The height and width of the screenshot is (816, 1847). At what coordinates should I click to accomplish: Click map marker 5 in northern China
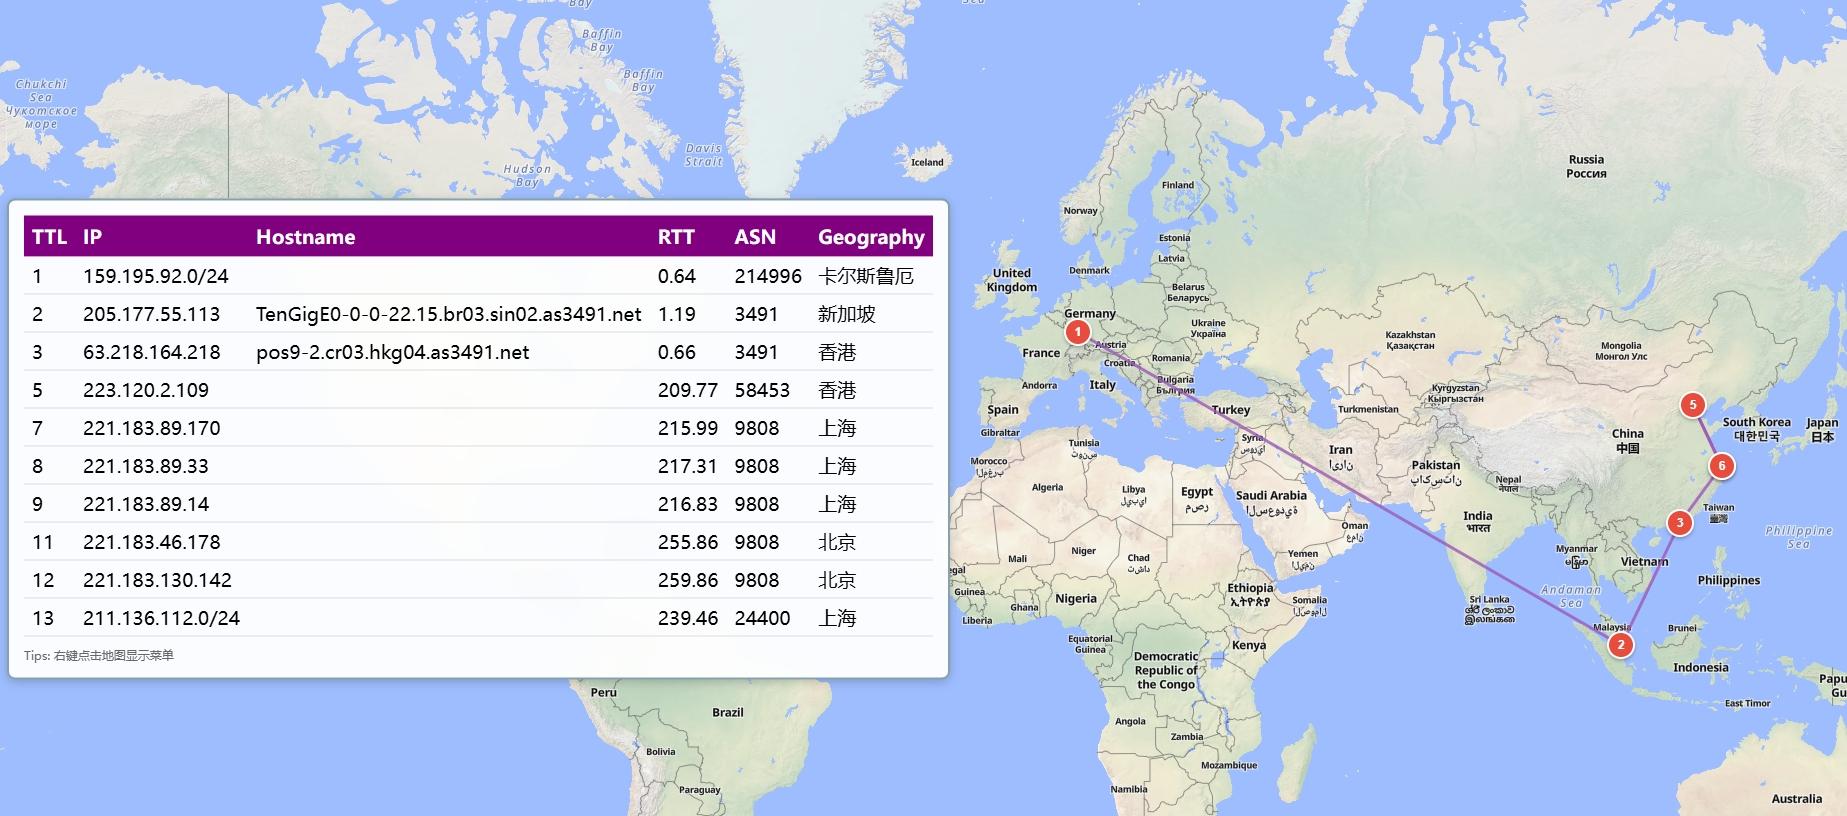tap(1692, 405)
